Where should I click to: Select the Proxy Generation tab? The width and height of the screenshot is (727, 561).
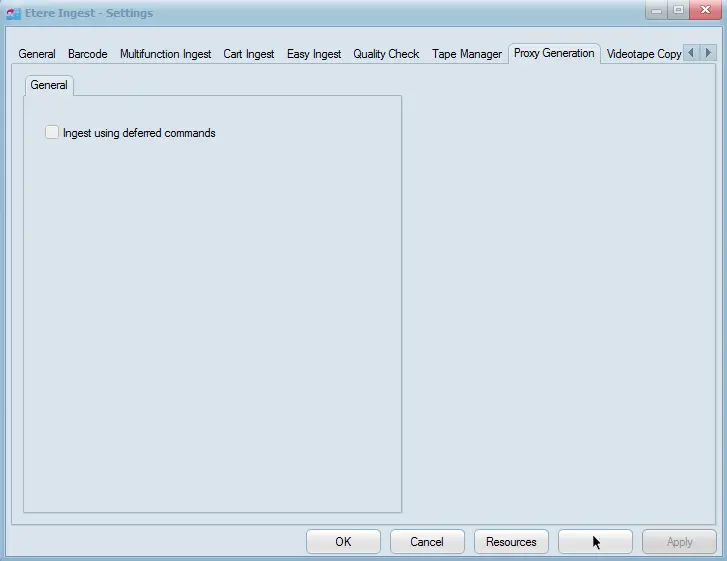[554, 53]
